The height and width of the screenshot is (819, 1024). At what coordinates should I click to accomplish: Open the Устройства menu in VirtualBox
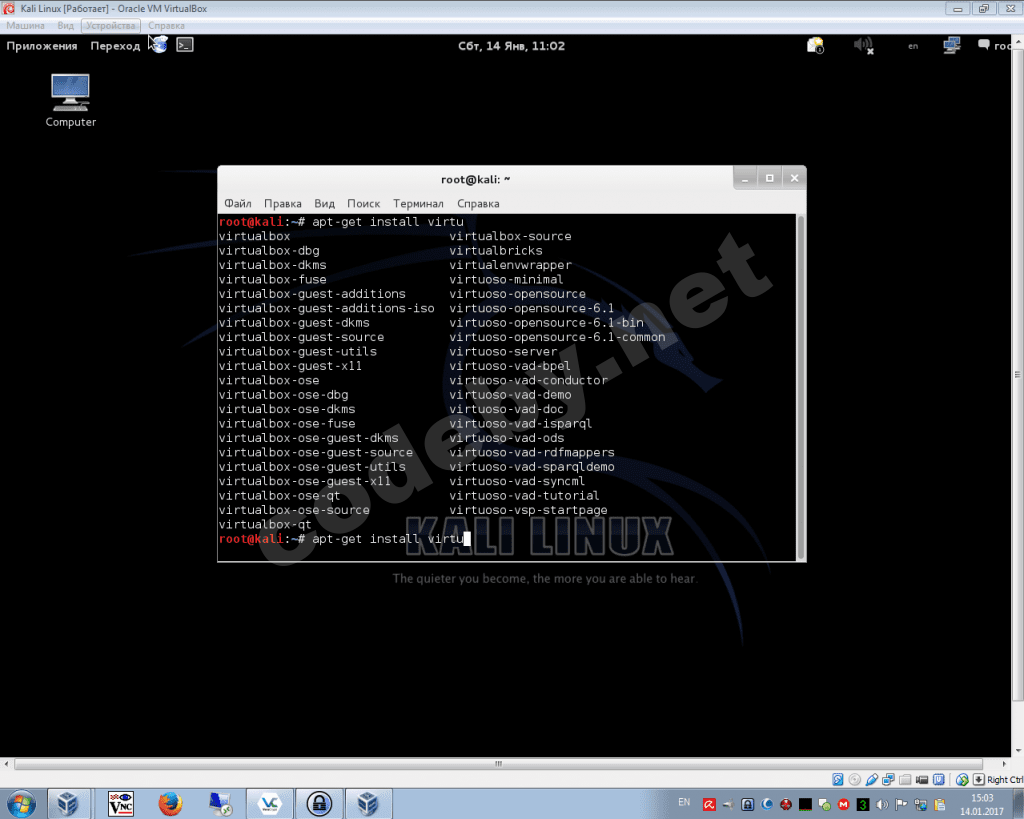pyautogui.click(x=110, y=25)
